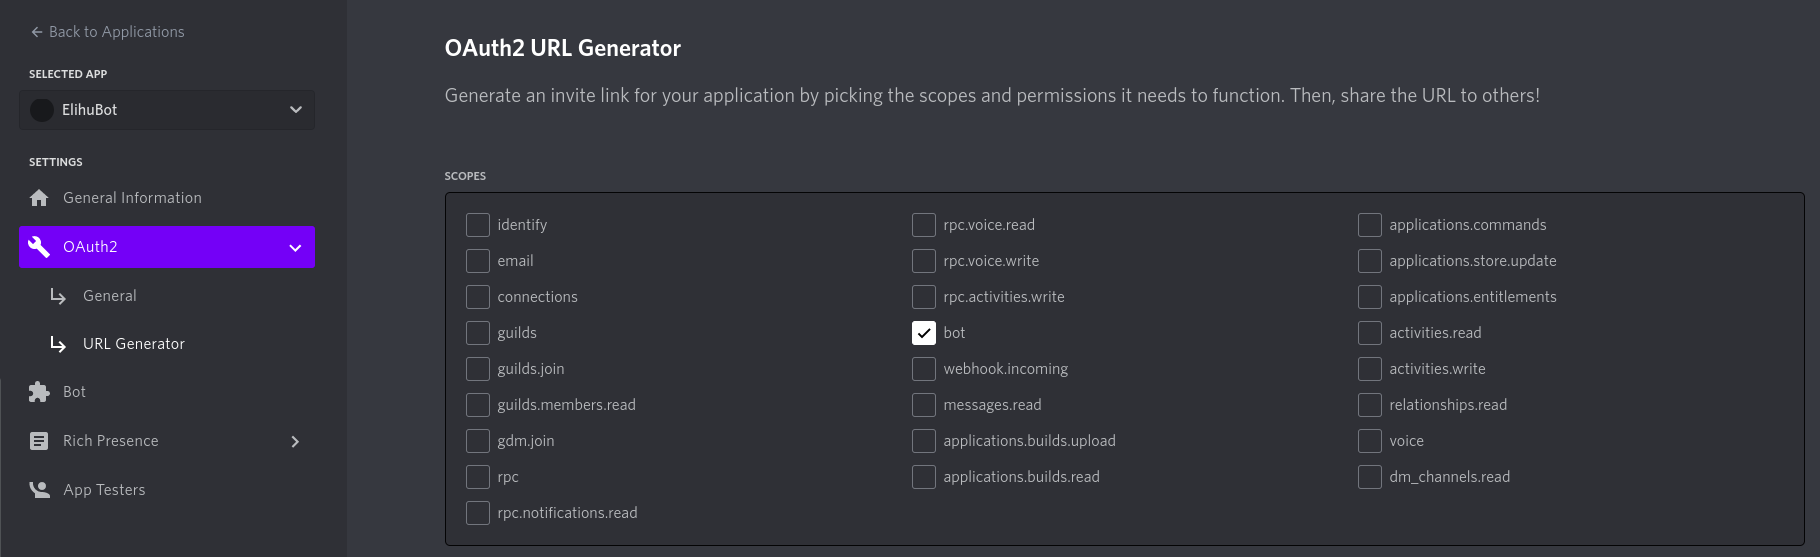Screen dimensions: 1820x557
Task: Click the Rich Presence document icon
Action: click(39, 441)
